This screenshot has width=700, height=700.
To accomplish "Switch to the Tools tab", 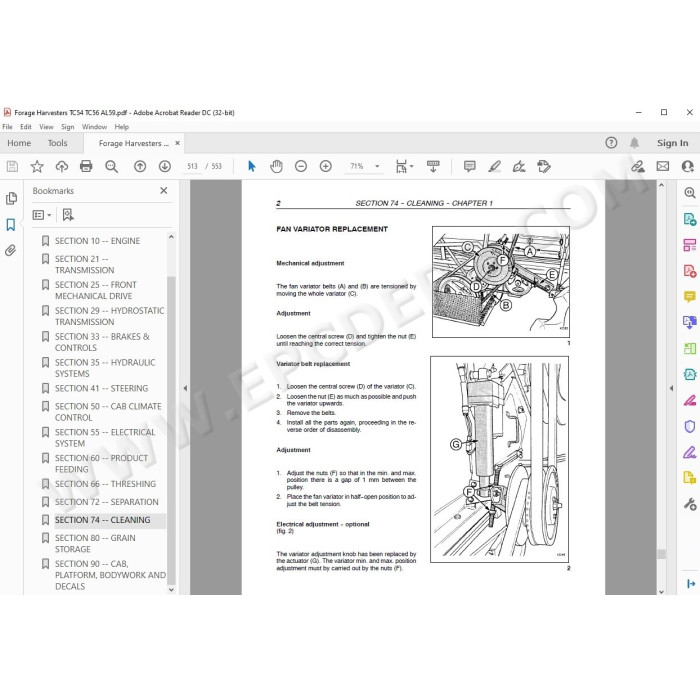I will click(58, 143).
